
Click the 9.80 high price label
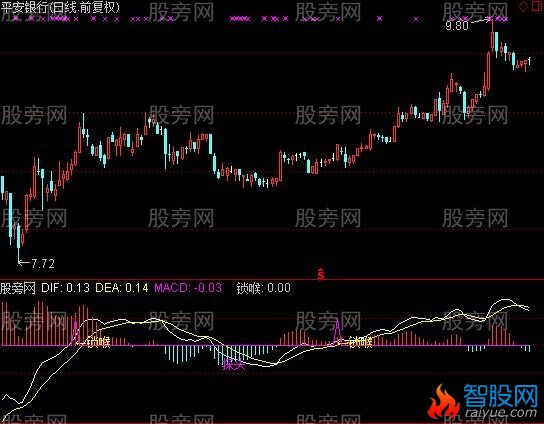coord(457,25)
